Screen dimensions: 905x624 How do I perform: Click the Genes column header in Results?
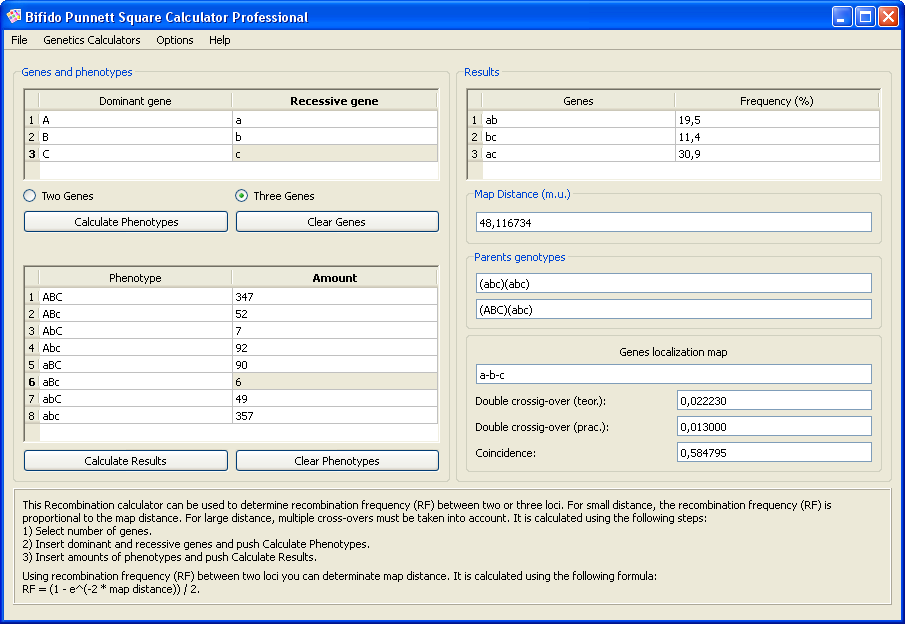pyautogui.click(x=578, y=101)
